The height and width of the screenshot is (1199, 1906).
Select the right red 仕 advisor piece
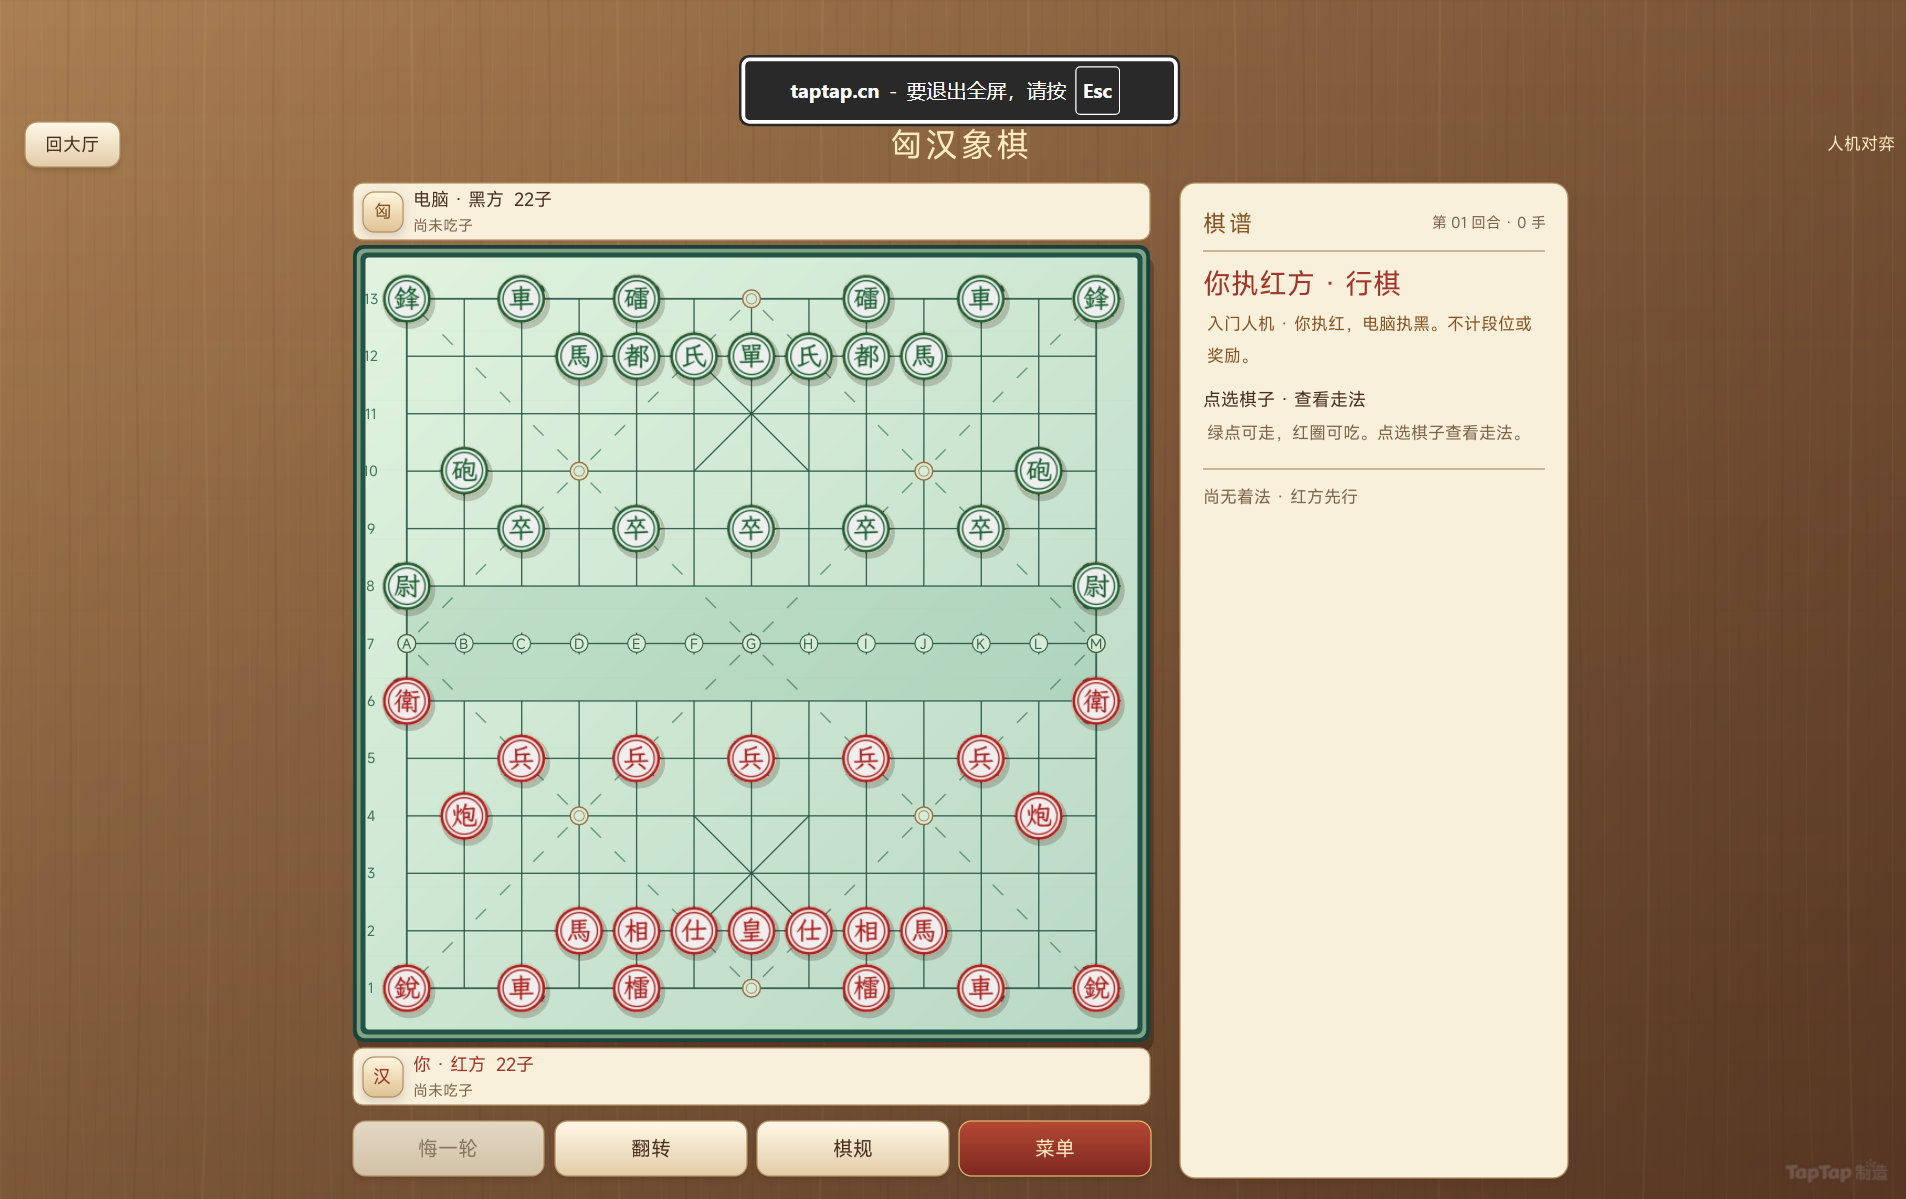point(809,931)
